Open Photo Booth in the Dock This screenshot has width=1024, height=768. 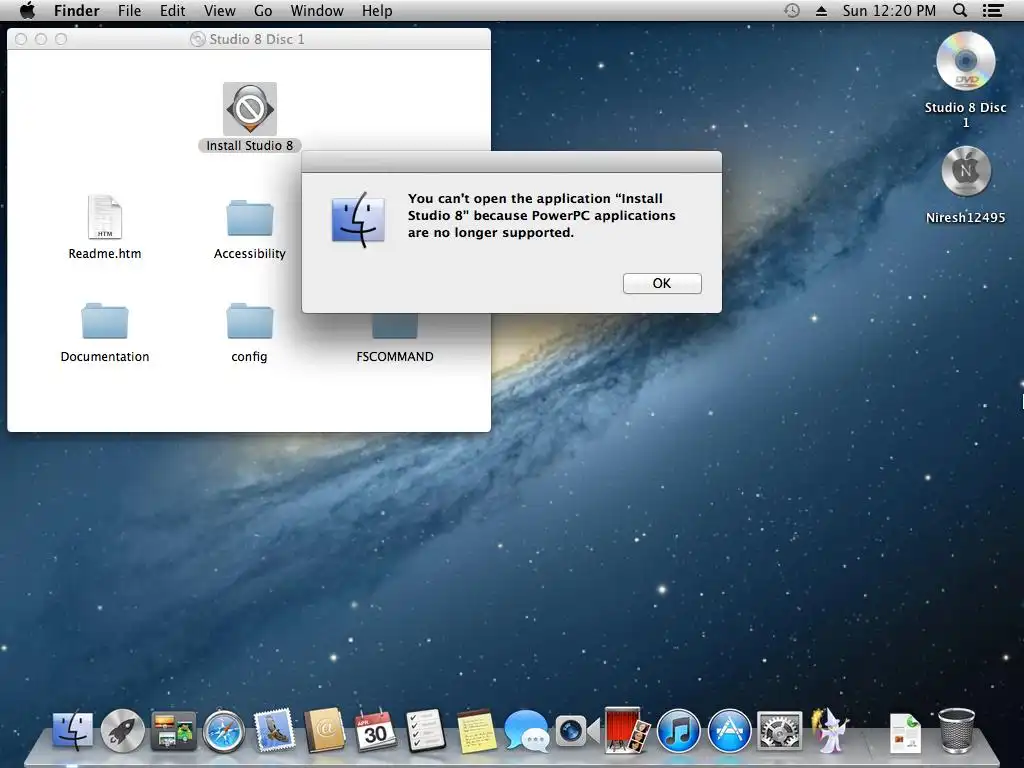pyautogui.click(x=627, y=730)
